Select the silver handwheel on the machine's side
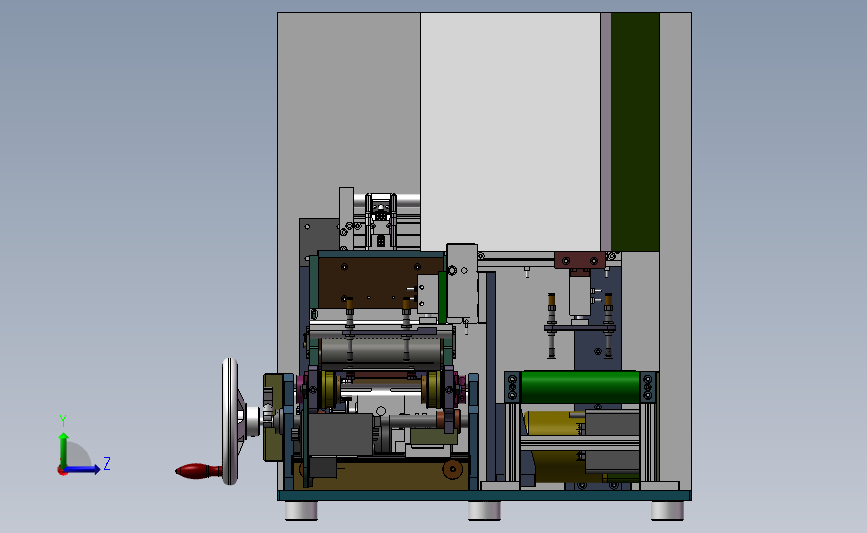 (231, 421)
